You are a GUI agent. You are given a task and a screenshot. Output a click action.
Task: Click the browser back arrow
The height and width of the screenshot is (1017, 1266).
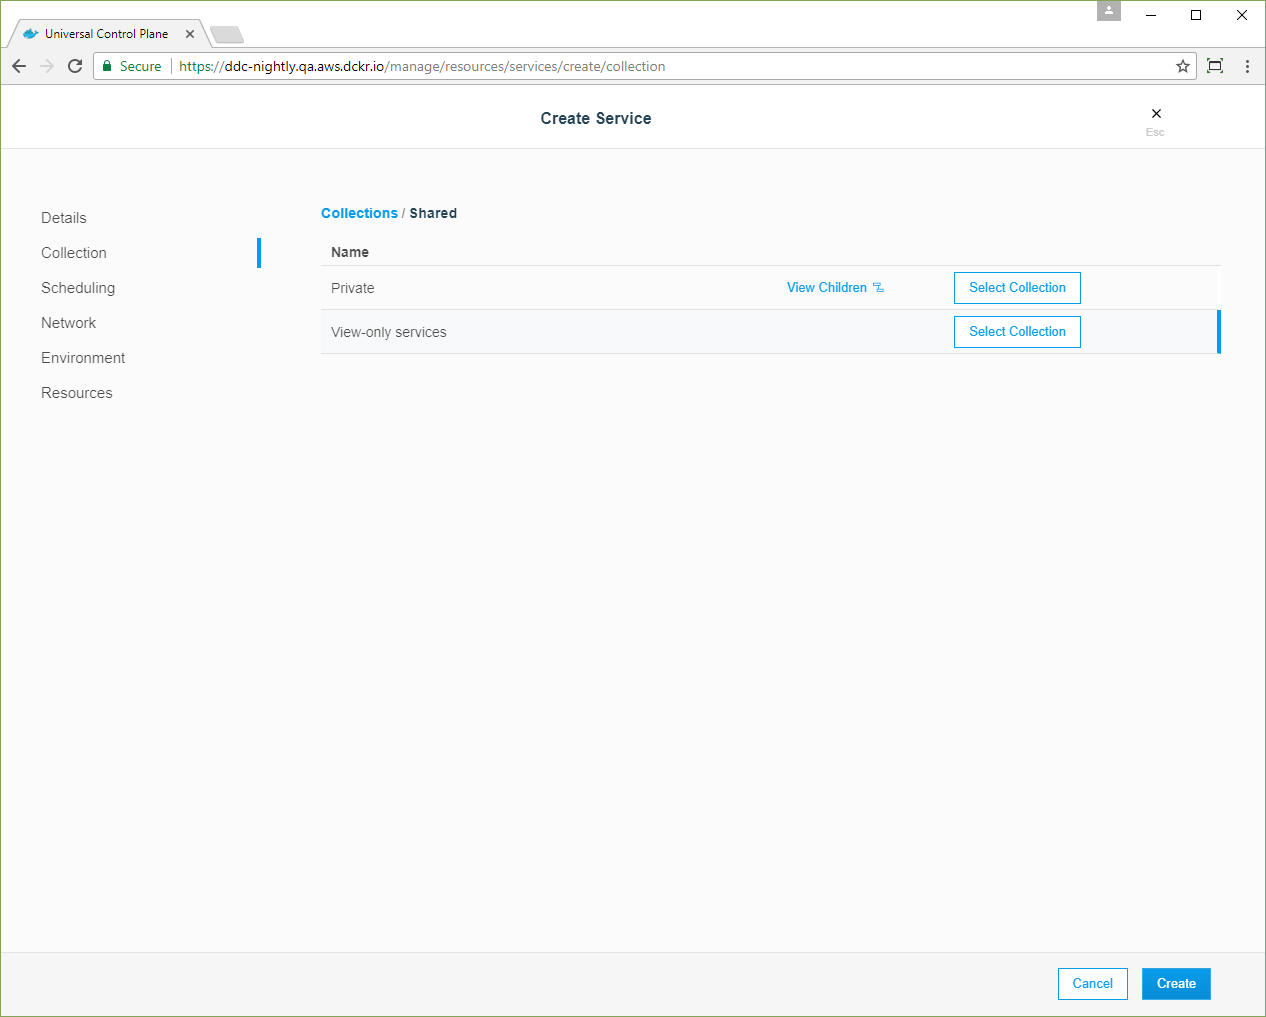19,66
